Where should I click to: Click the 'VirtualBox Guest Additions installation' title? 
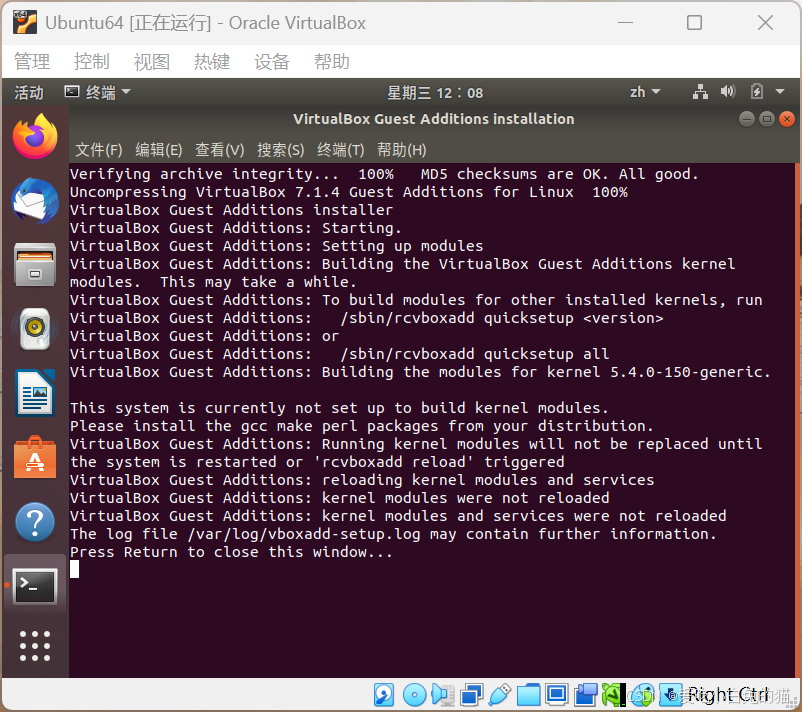[433, 119]
